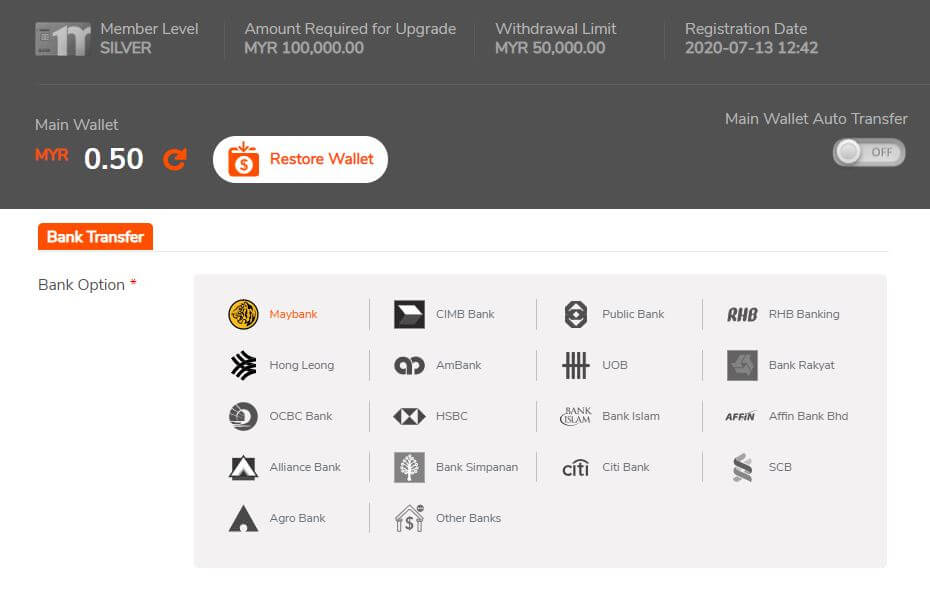Pick the Affin Bank logo icon
Viewport: 930px width, 599px height.
point(741,416)
